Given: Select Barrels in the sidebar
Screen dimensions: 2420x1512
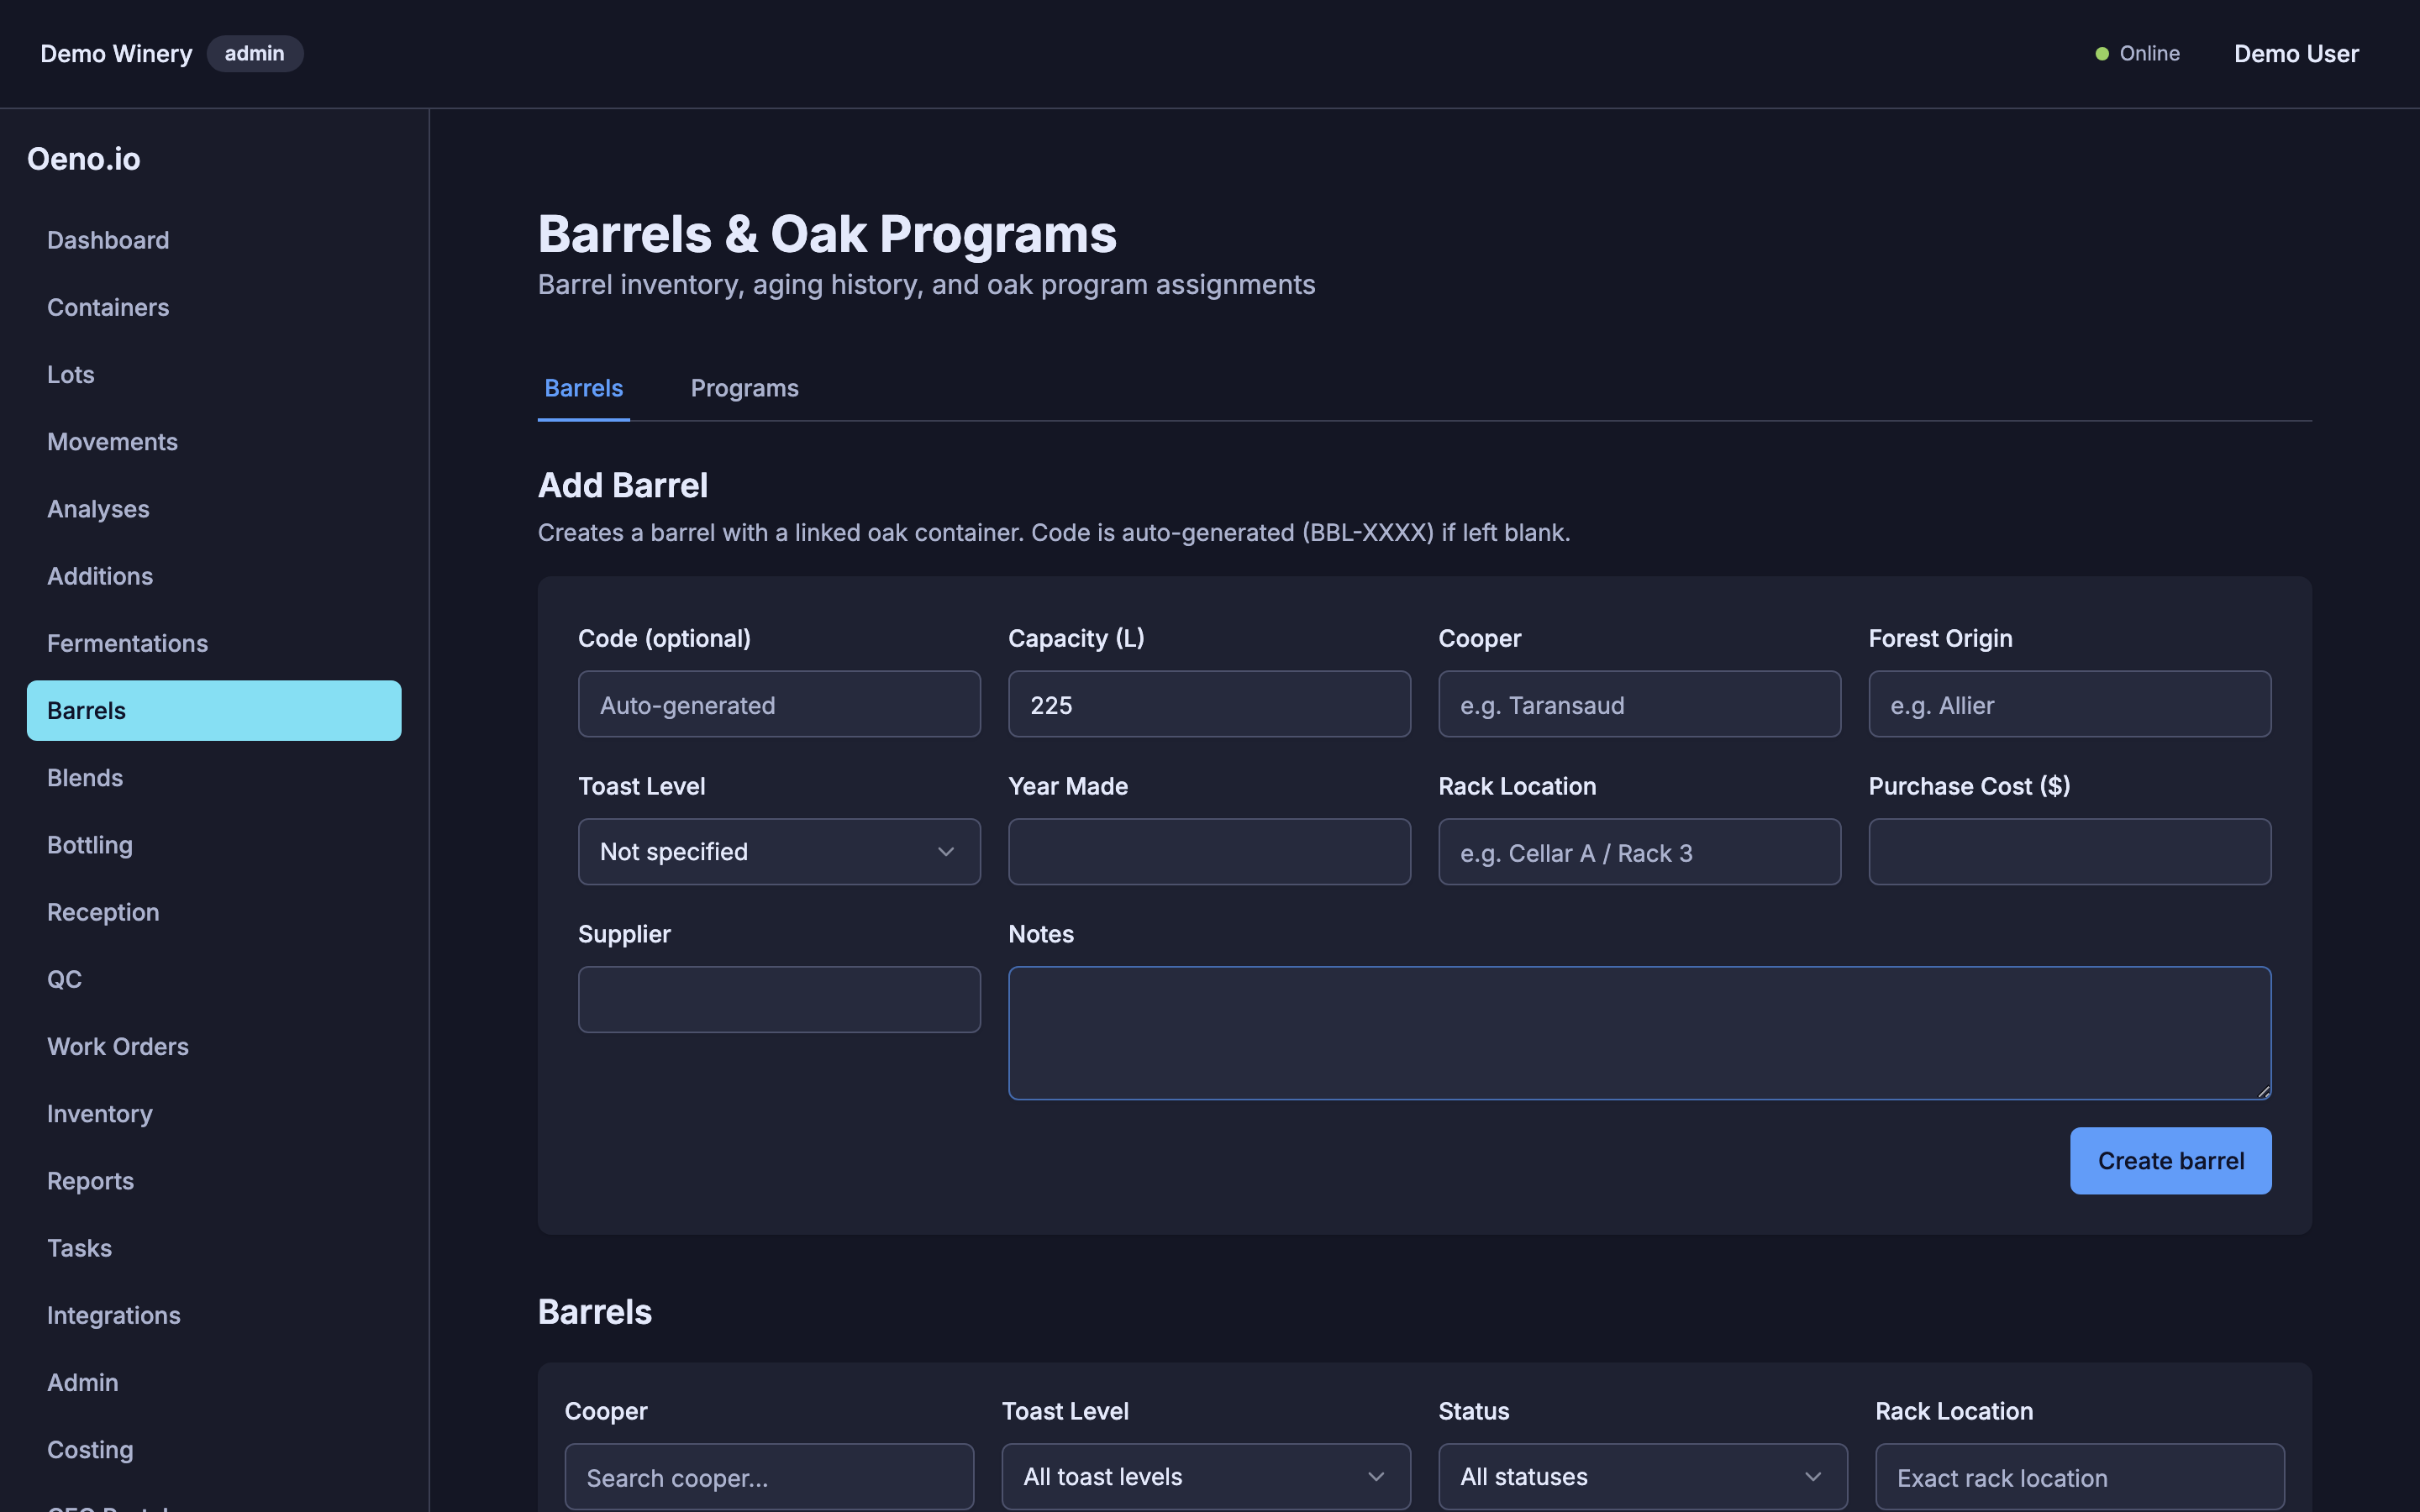Looking at the screenshot, I should (214, 710).
